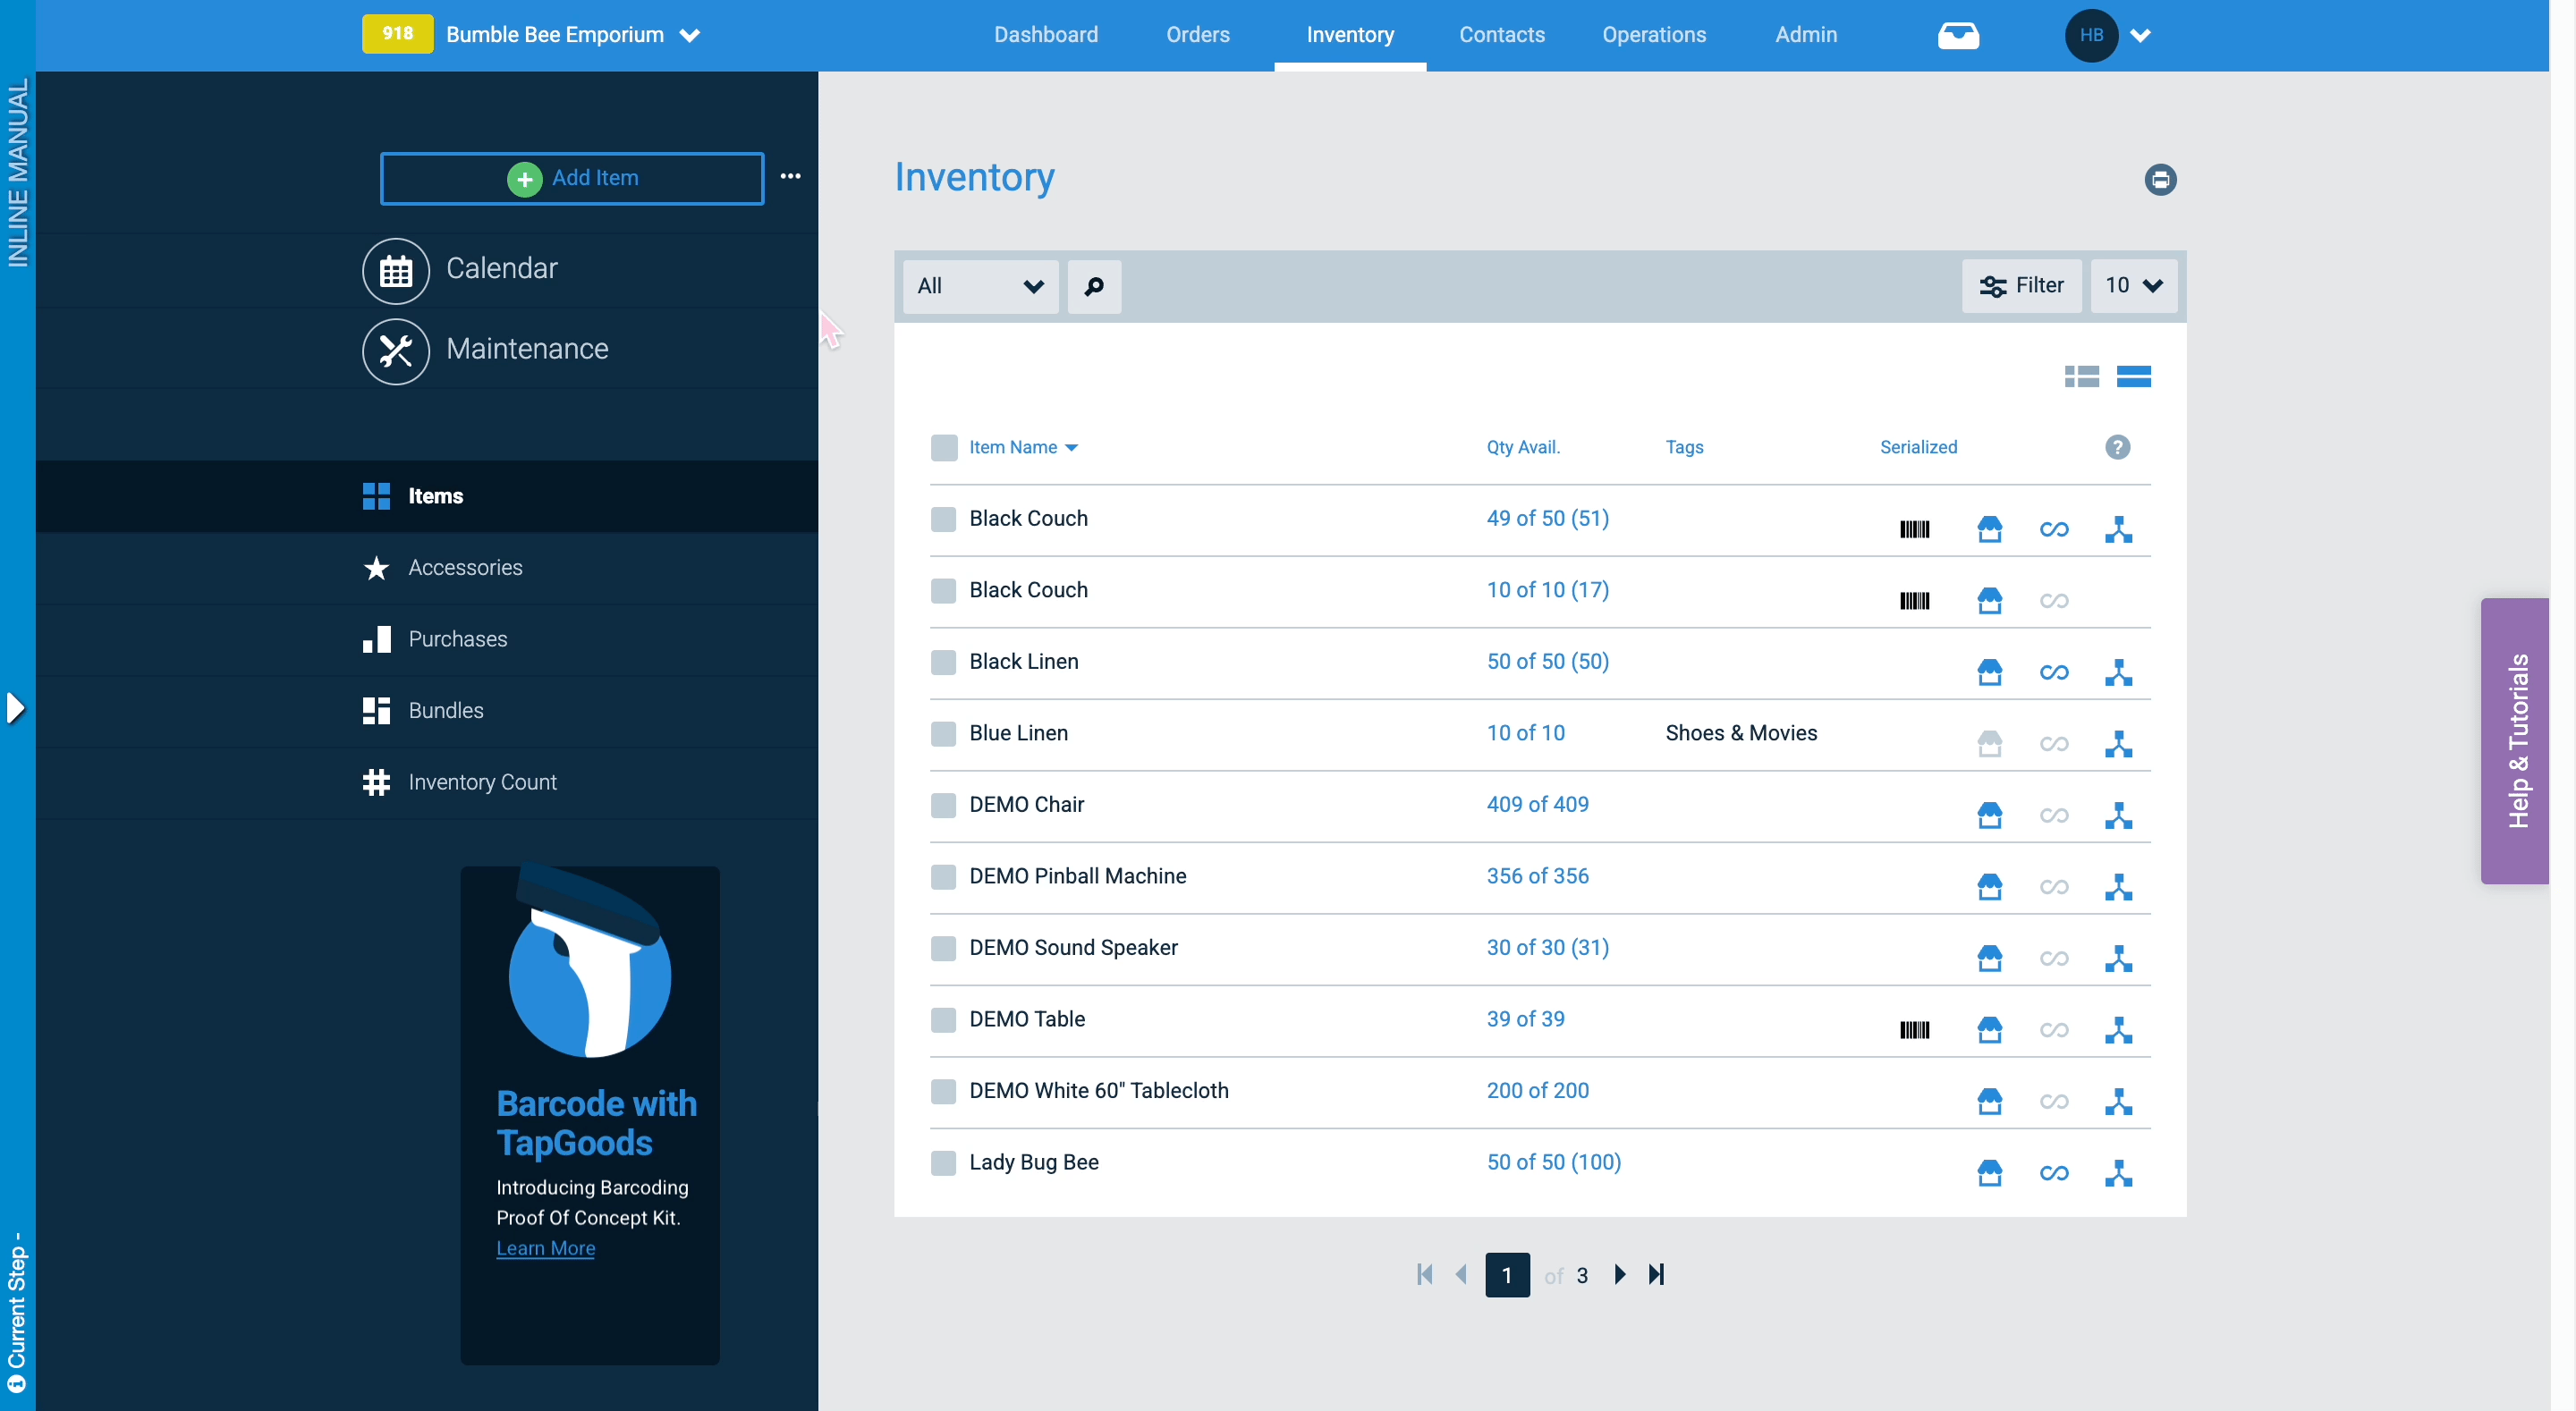Follow the Learn More link
This screenshot has width=2576, height=1411.
(545, 1248)
